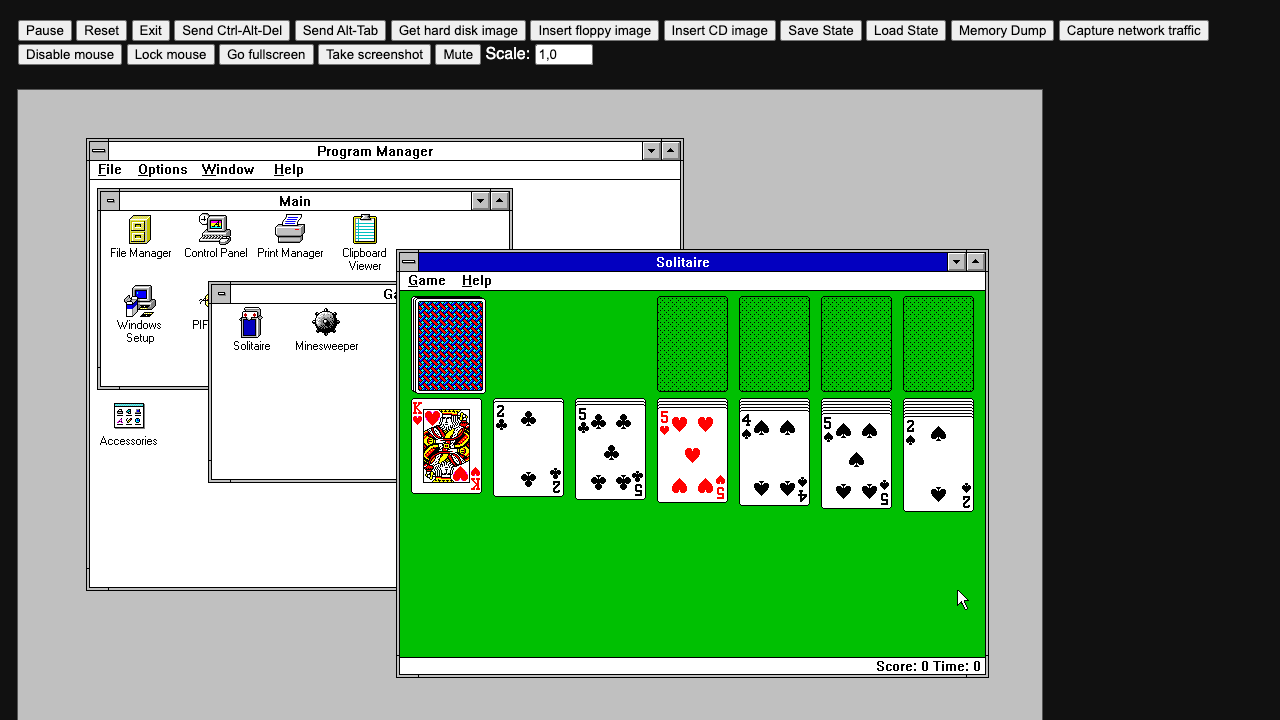Click the Save State button

(x=821, y=31)
